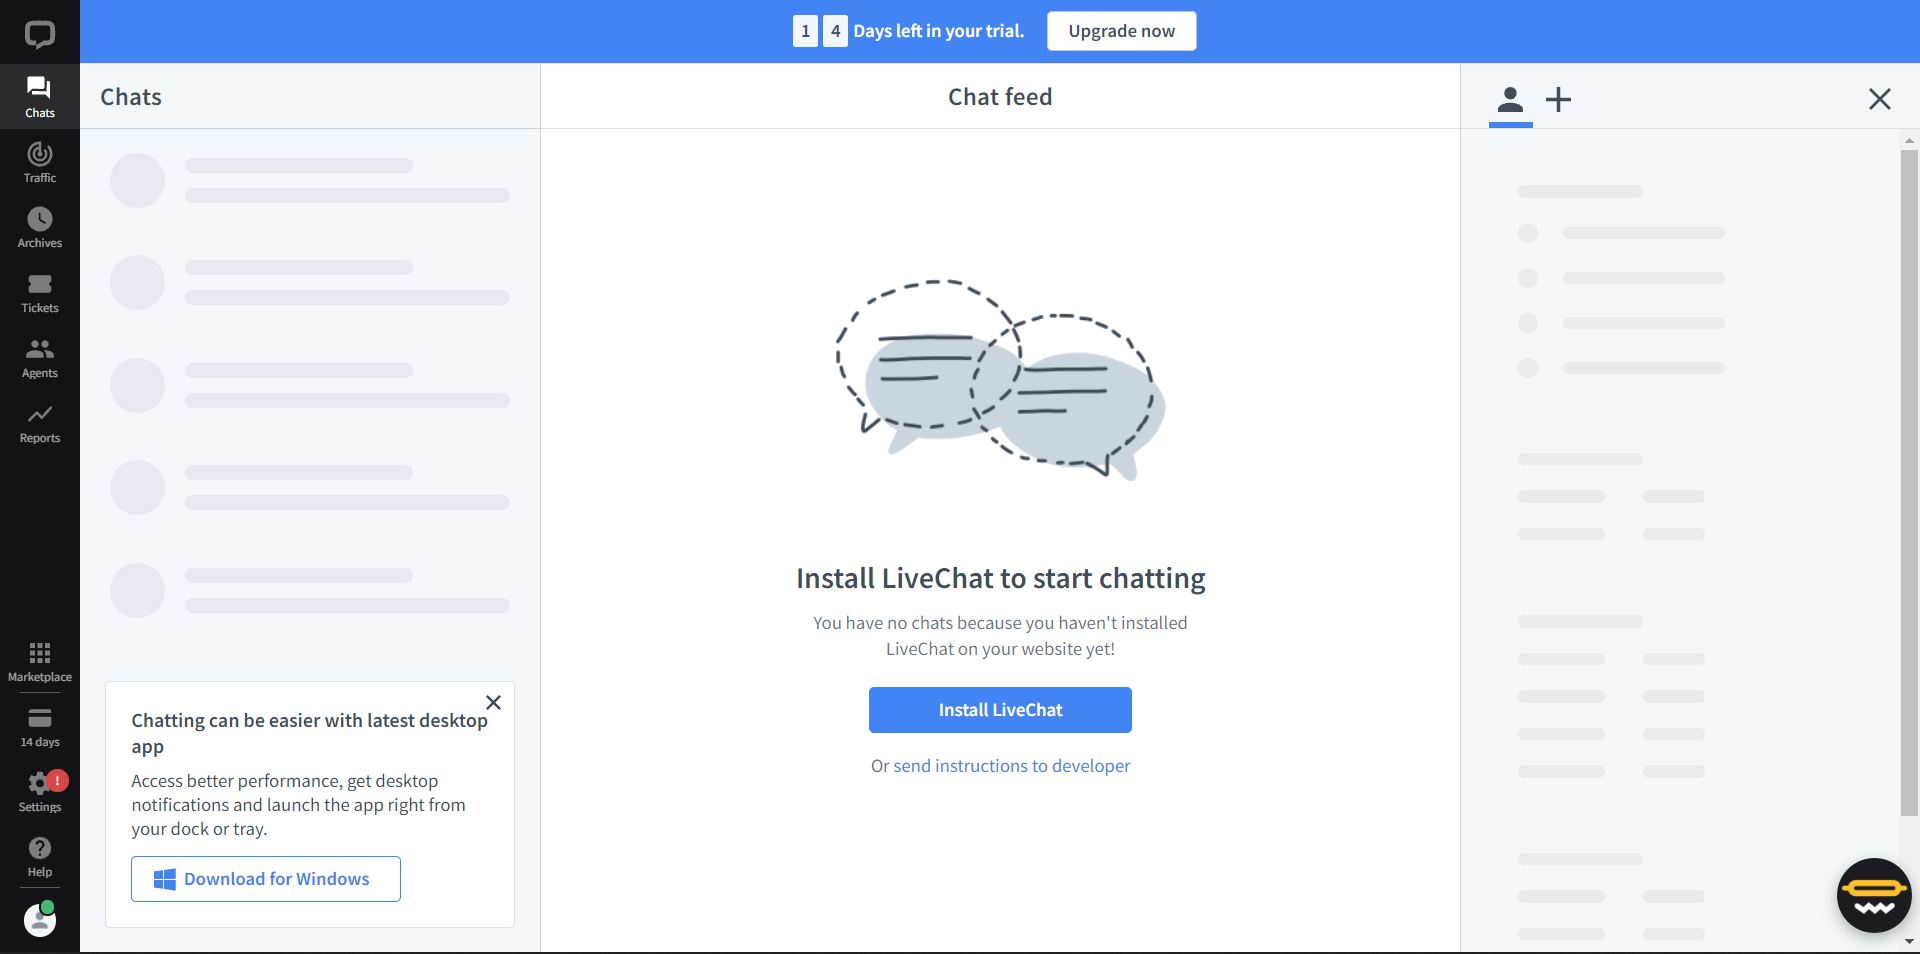Open the Help menu

pos(40,857)
